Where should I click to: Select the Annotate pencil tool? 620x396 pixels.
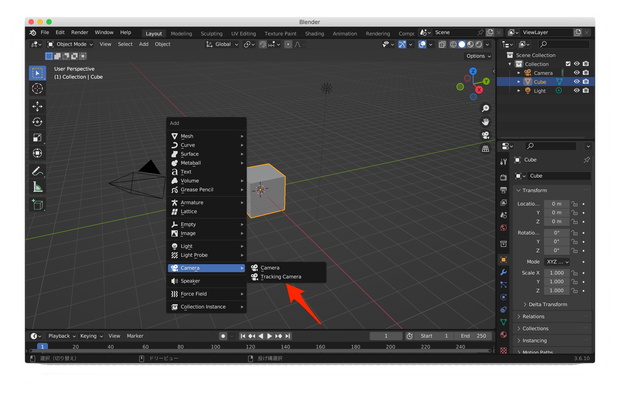click(x=38, y=171)
